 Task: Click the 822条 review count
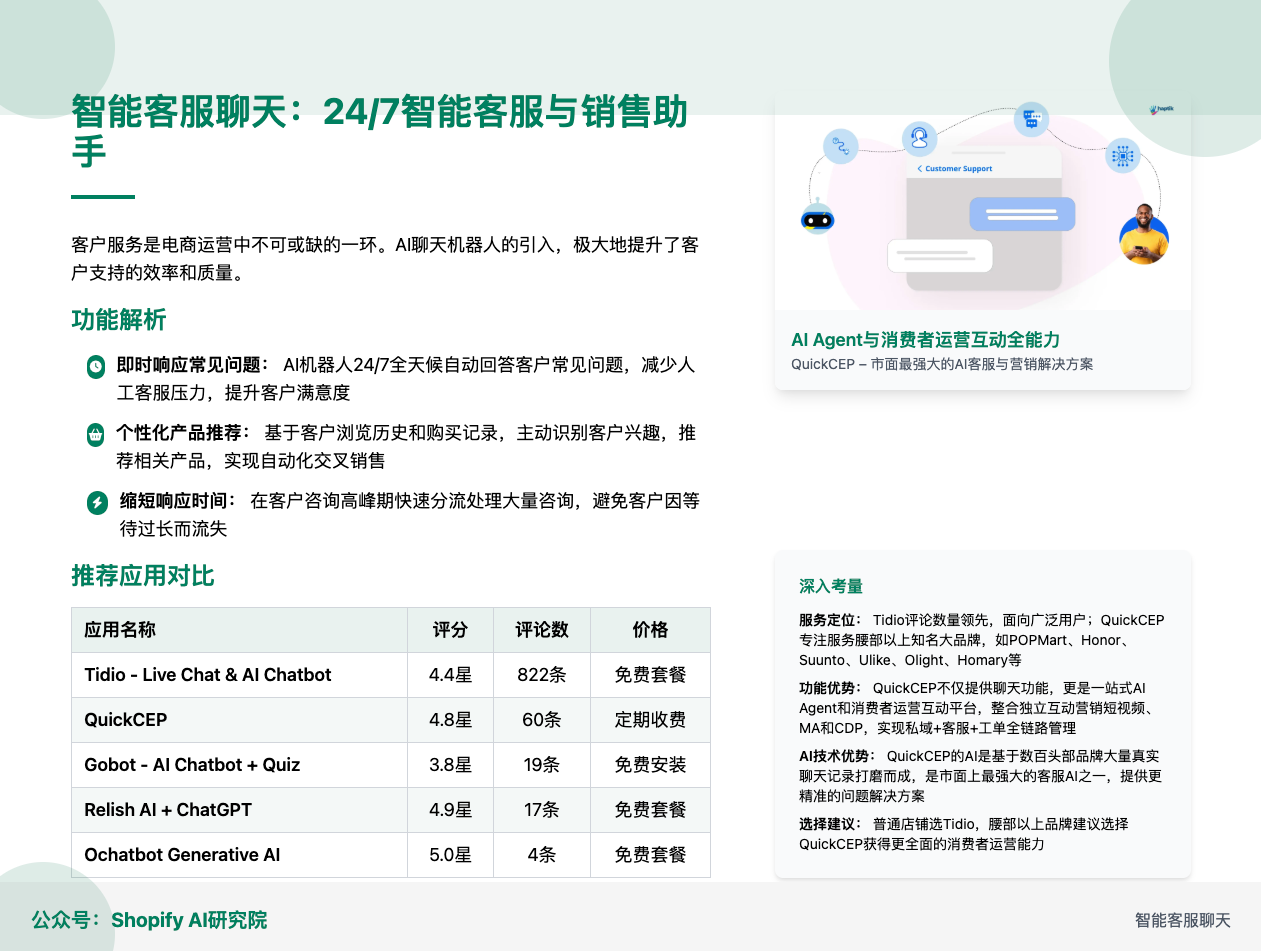(542, 675)
